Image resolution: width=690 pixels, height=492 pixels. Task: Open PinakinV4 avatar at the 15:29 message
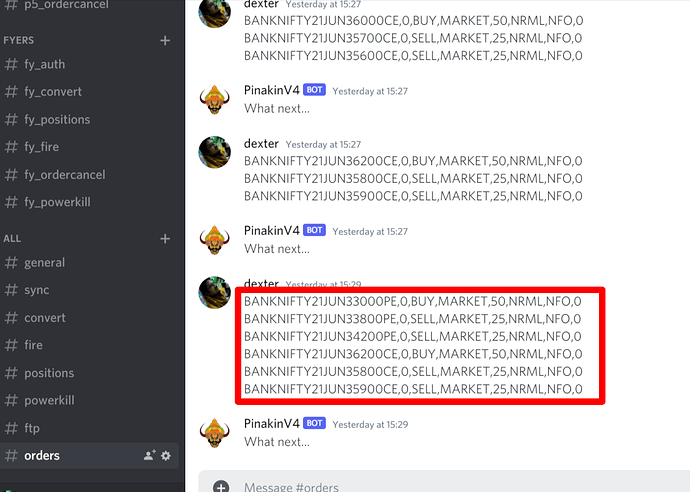pos(215,433)
